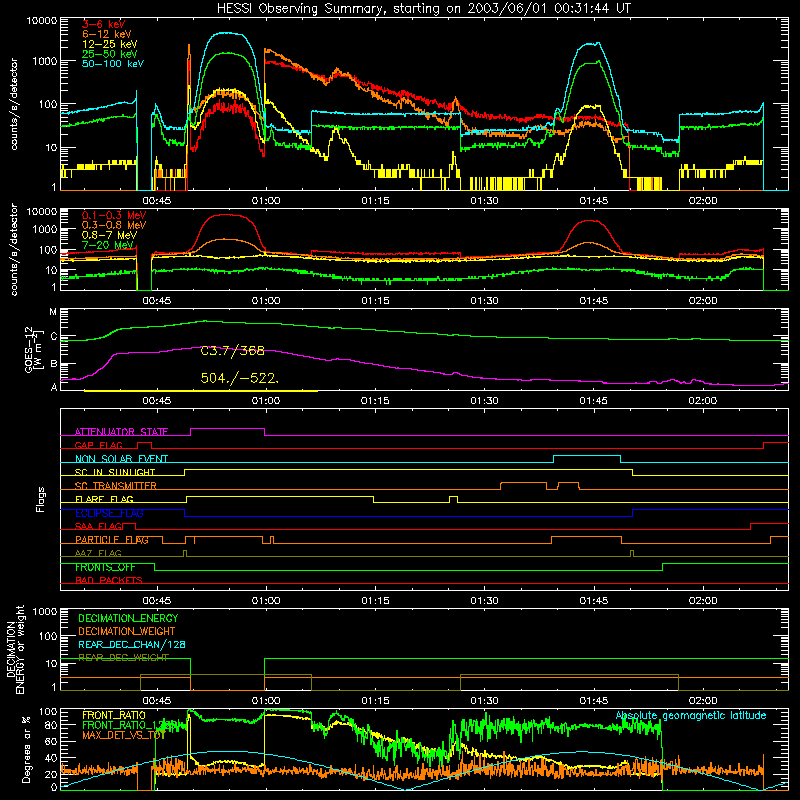Click the Degrees or % axis label
Image resolution: width=800 pixels, height=800 pixels.
[x=26, y=750]
